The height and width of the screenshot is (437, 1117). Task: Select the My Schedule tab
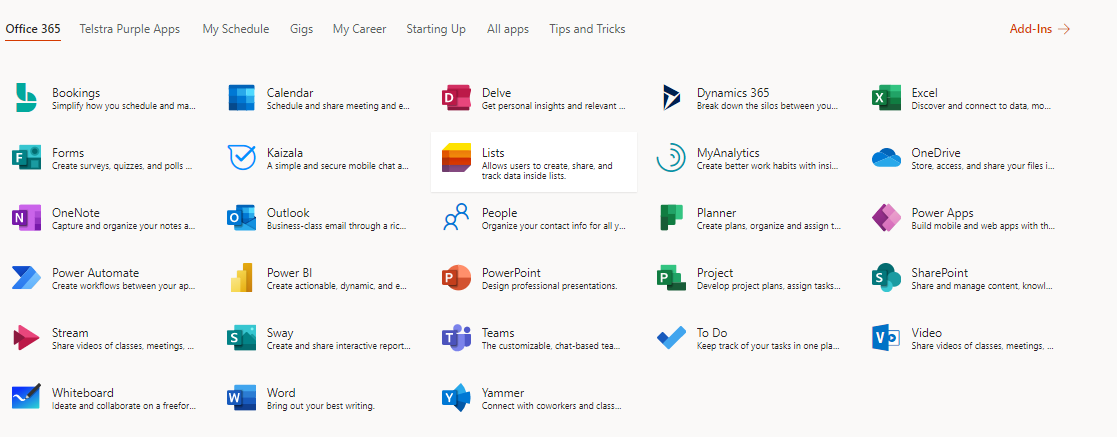(236, 29)
